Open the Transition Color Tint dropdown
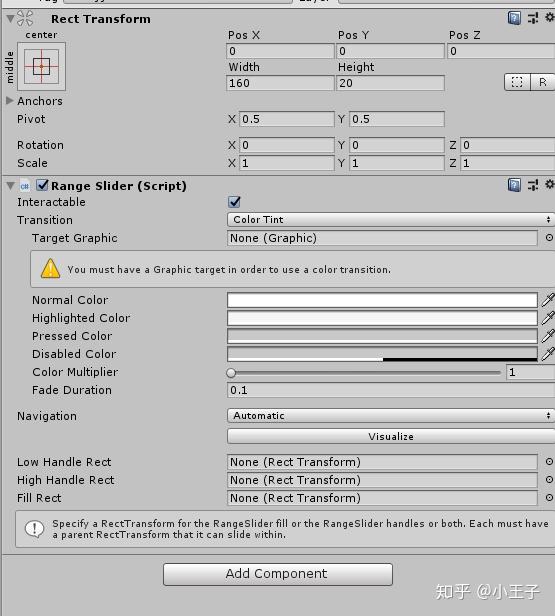 click(x=391, y=220)
